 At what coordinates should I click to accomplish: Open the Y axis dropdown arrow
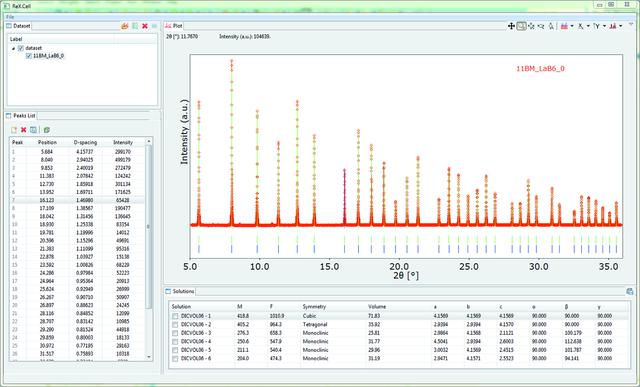(x=604, y=26)
